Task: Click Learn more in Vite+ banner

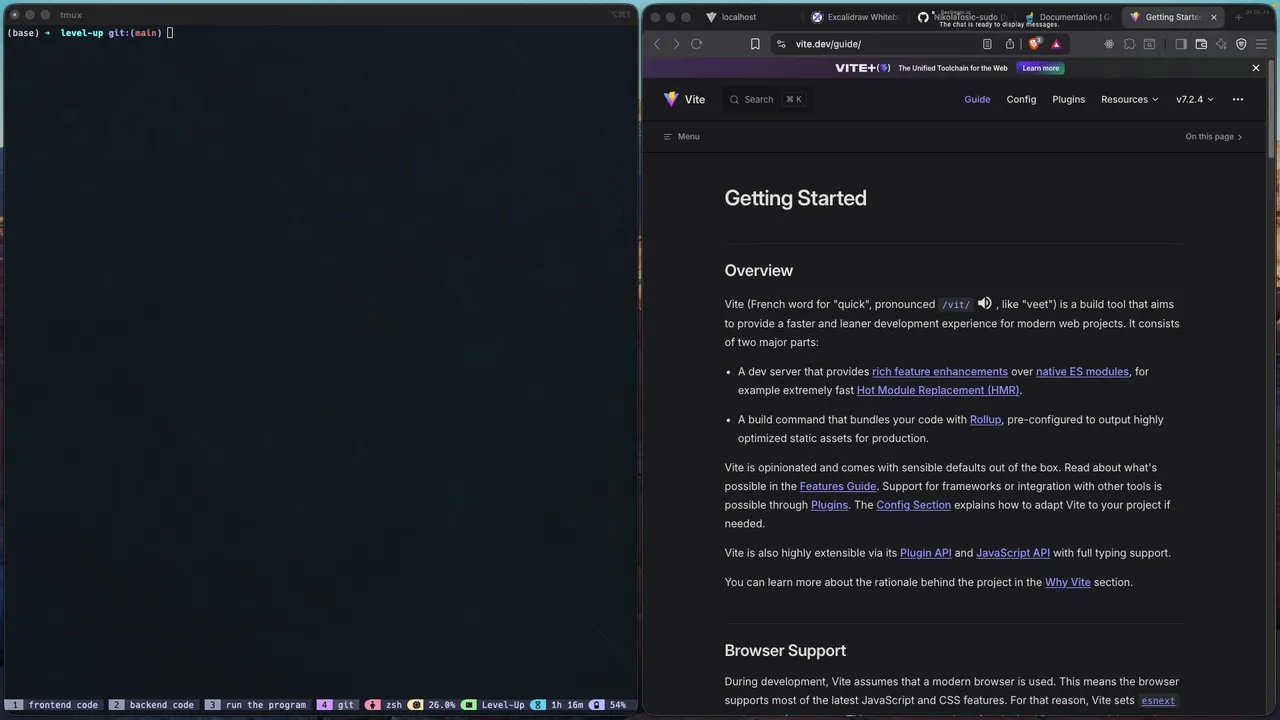Action: [x=1041, y=68]
